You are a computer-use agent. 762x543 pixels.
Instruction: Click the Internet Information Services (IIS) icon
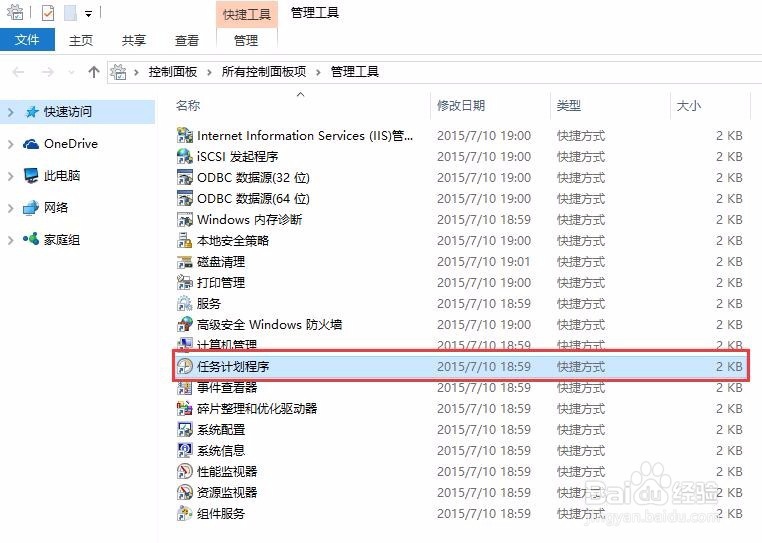(185, 135)
